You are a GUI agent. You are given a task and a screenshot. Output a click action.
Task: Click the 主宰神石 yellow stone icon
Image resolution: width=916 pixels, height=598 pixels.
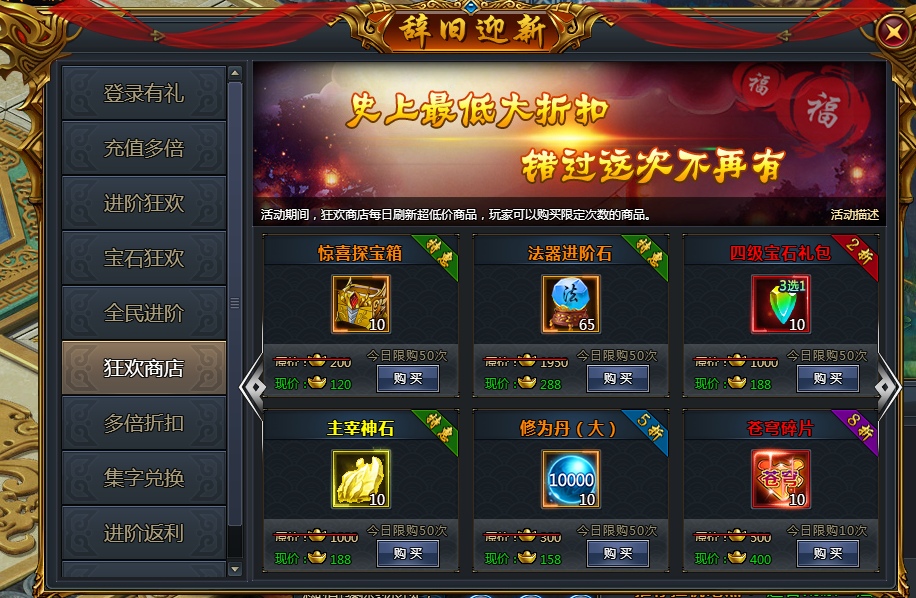click(x=360, y=479)
